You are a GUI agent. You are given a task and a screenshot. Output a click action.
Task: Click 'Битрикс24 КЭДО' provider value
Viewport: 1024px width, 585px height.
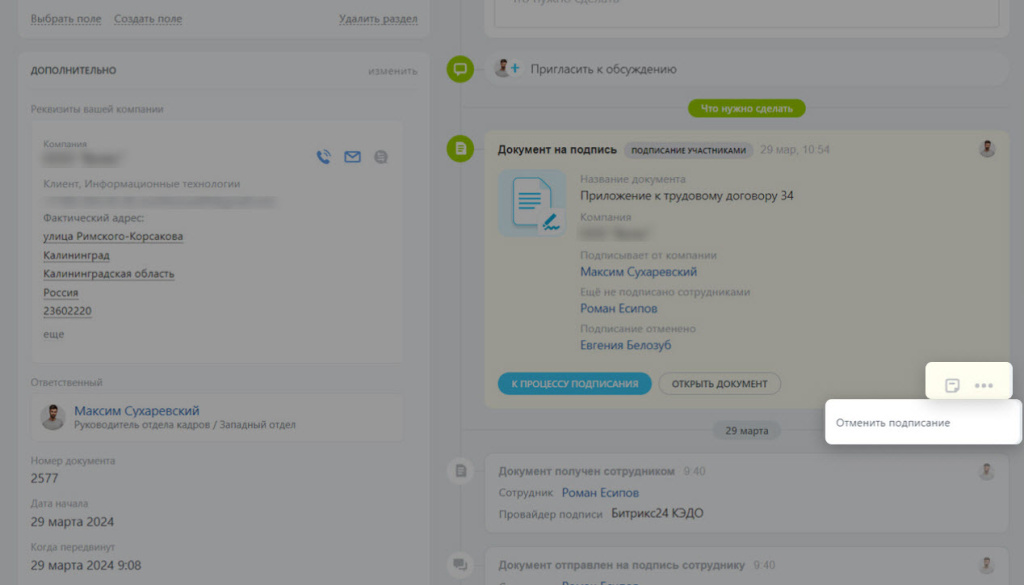pos(657,513)
